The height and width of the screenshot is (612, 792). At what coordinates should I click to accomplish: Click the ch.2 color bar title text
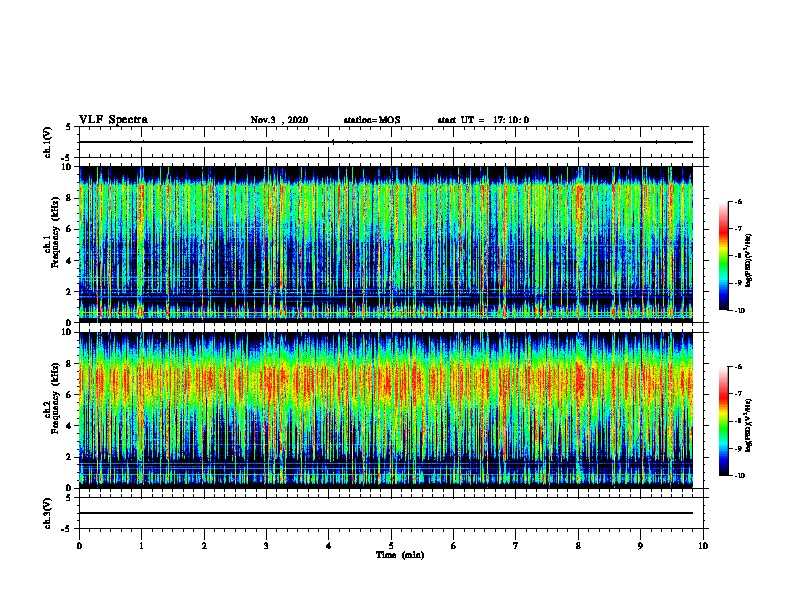[x=748, y=425]
